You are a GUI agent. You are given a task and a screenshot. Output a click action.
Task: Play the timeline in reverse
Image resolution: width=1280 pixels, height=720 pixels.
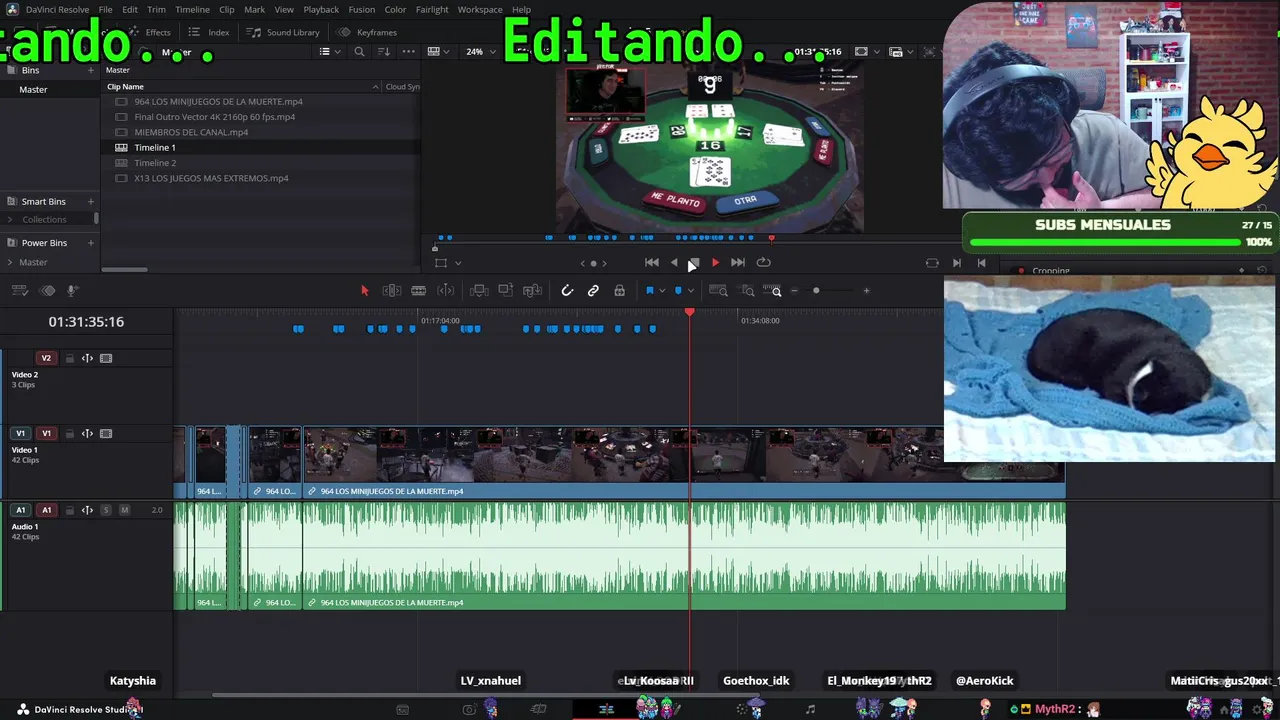[x=674, y=262]
